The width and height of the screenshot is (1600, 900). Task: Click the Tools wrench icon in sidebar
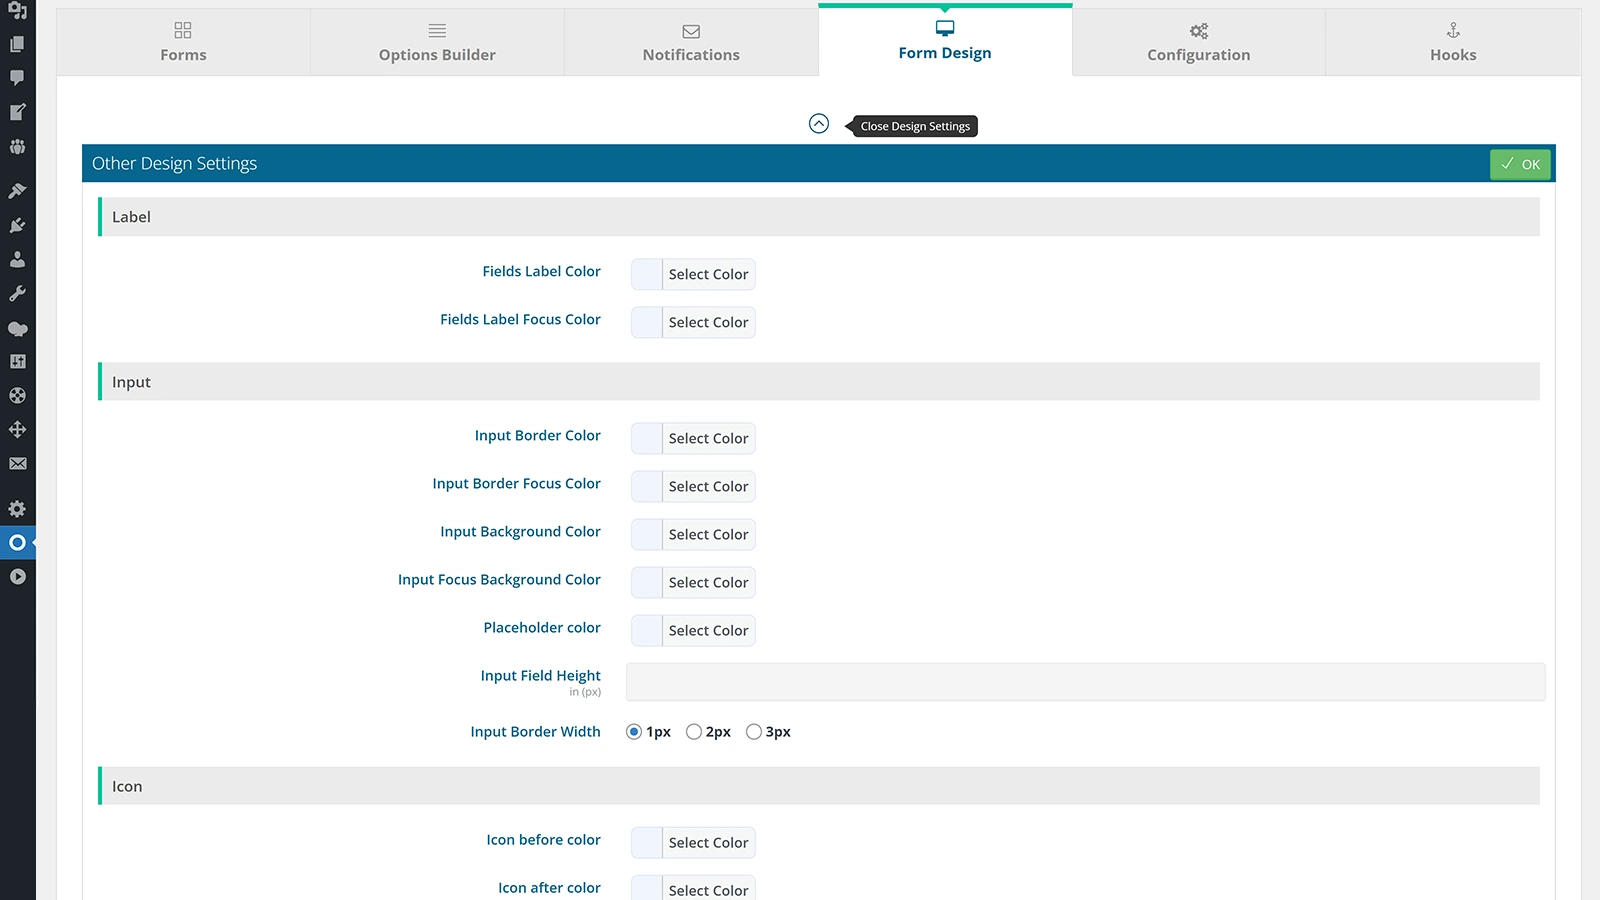(17, 292)
